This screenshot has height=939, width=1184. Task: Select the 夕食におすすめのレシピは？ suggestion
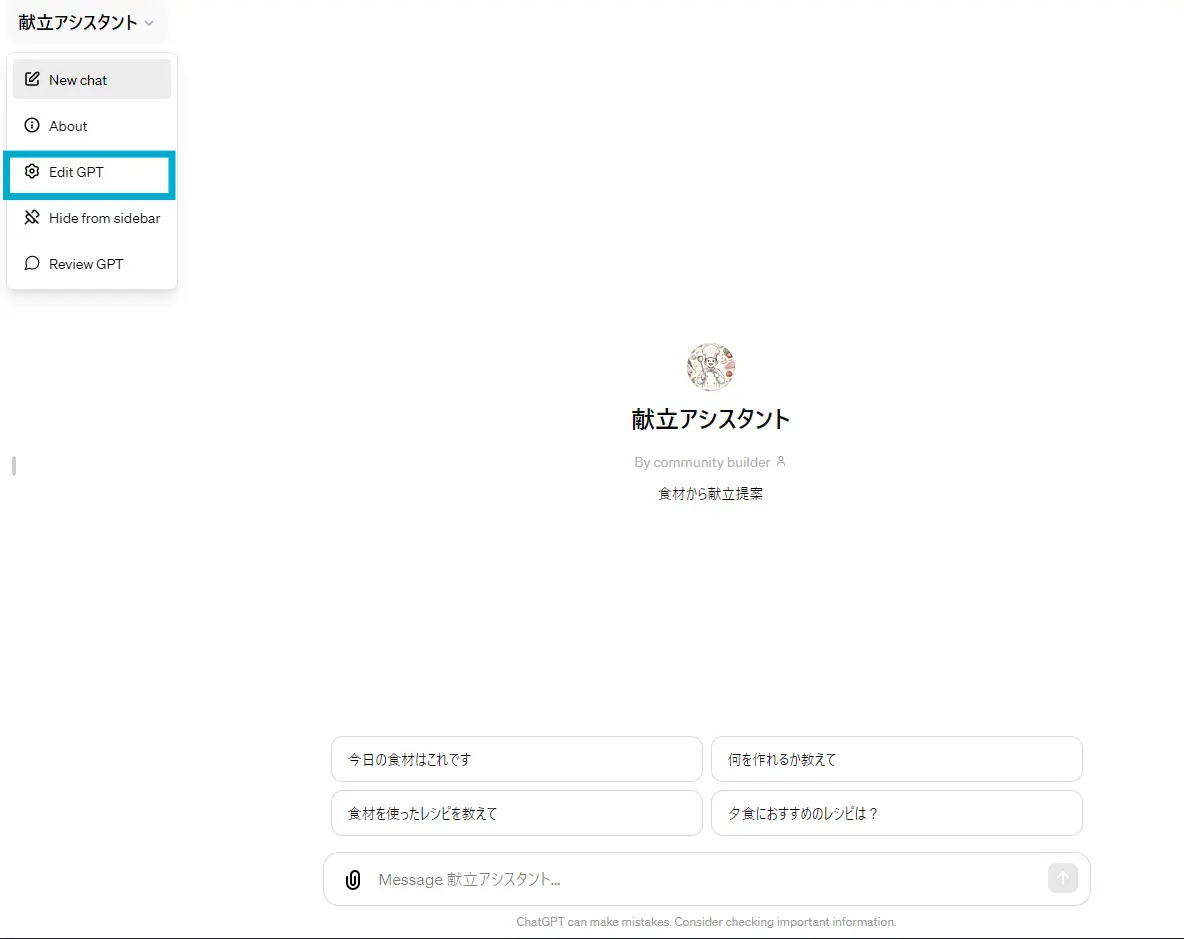(x=896, y=813)
